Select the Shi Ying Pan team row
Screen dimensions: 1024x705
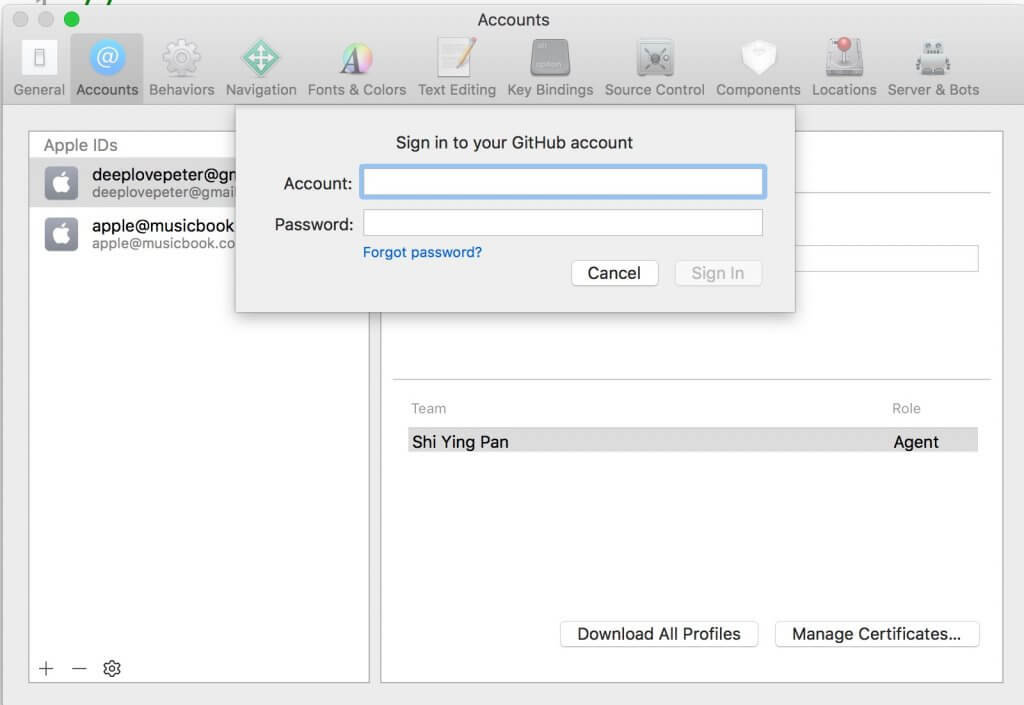point(693,441)
